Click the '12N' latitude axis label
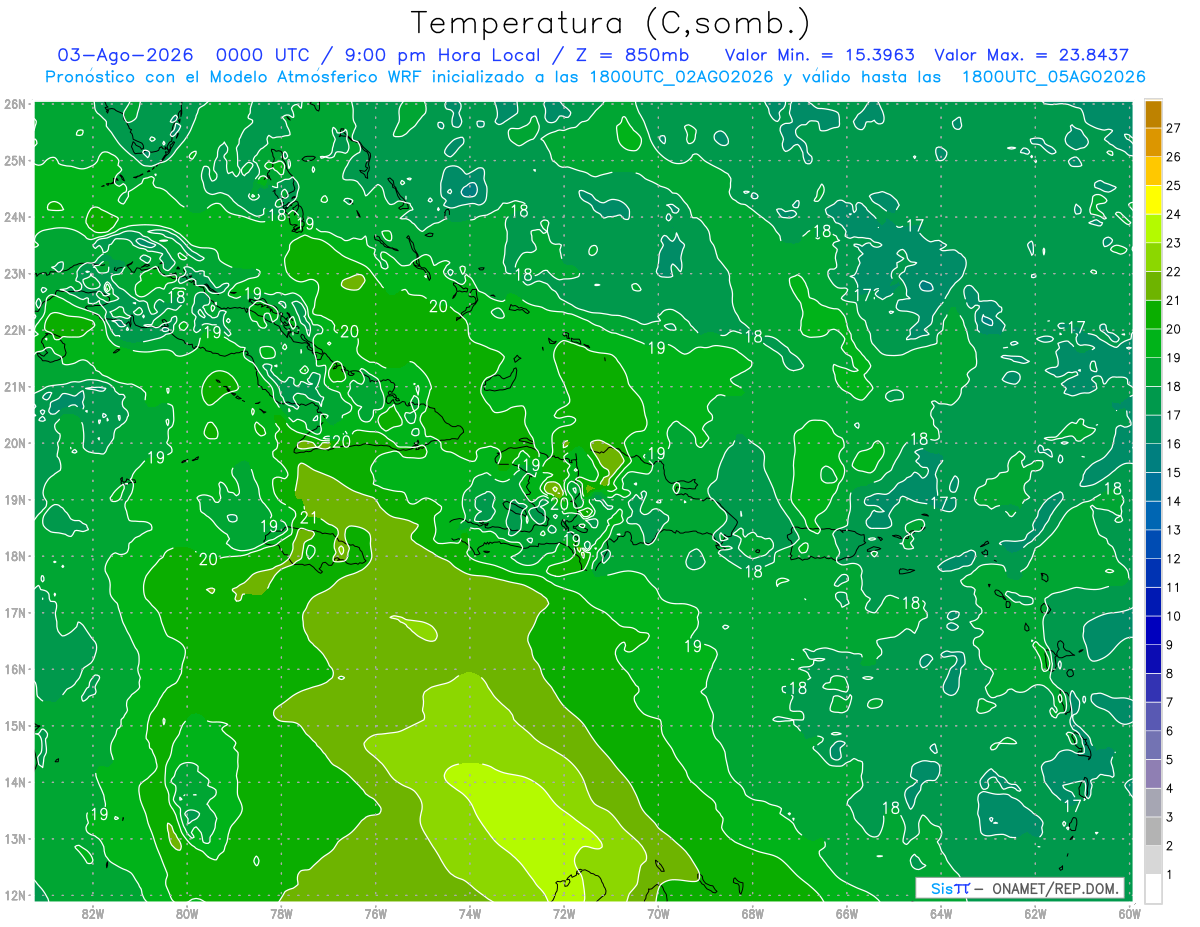 [x=14, y=895]
